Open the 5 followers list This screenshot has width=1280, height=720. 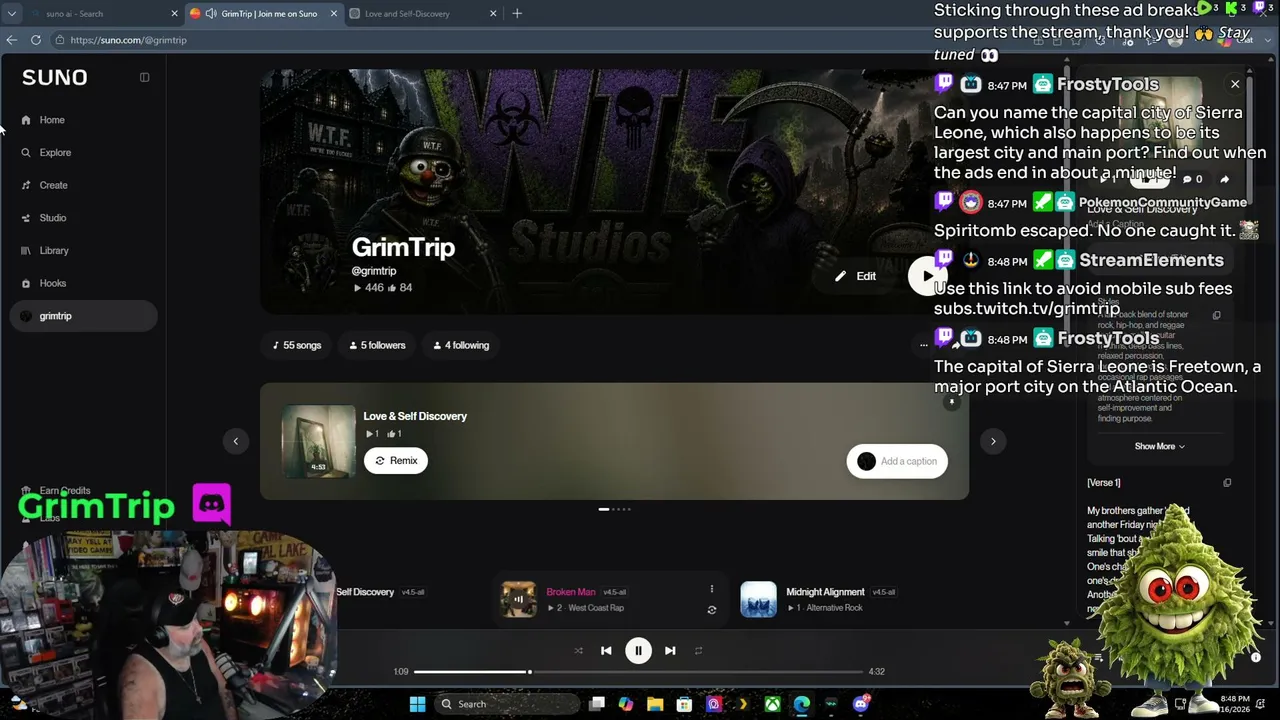[x=377, y=345]
